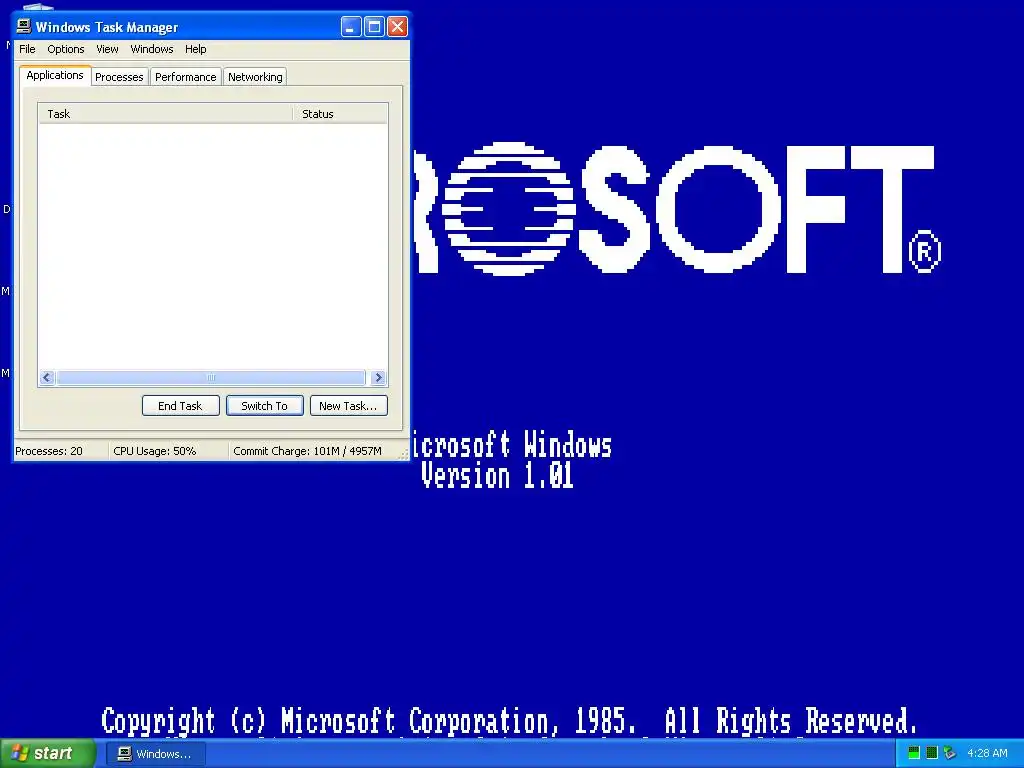This screenshot has height=768, width=1024.
Task: Click the CPU Usage: 50% status bar entry
Action: click(x=155, y=451)
